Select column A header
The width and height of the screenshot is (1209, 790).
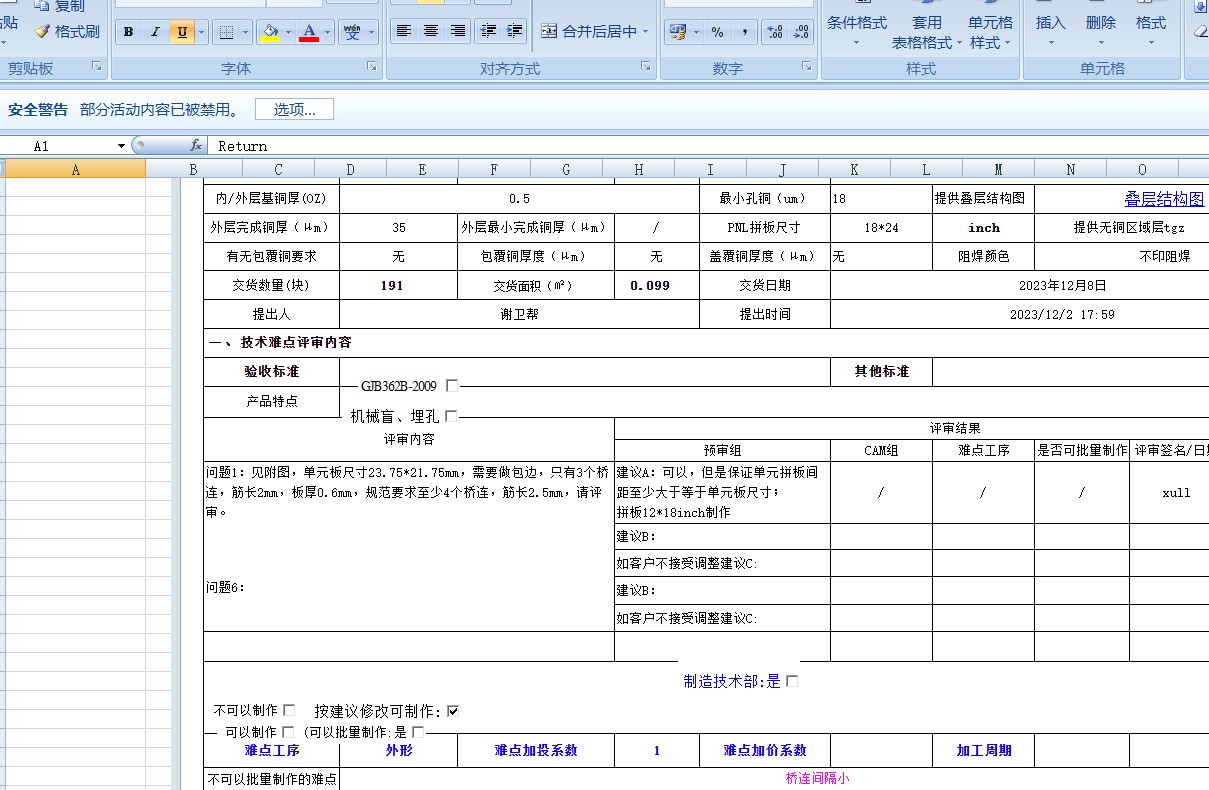[76, 170]
